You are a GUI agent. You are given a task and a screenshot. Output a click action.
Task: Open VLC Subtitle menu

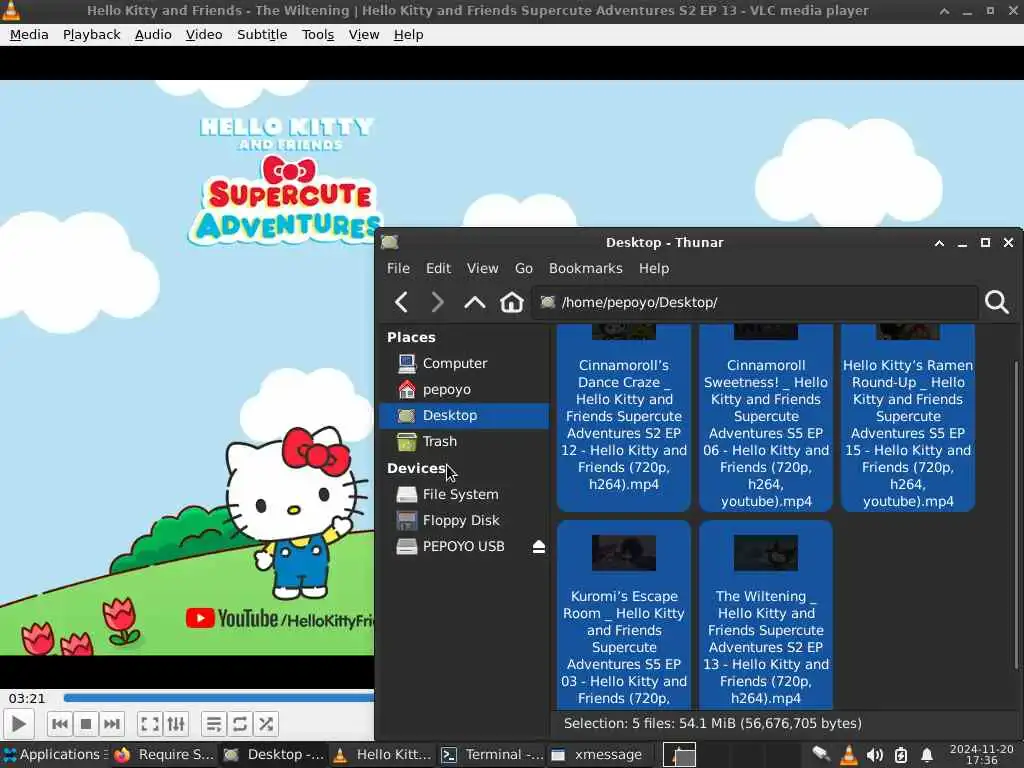coord(262,35)
